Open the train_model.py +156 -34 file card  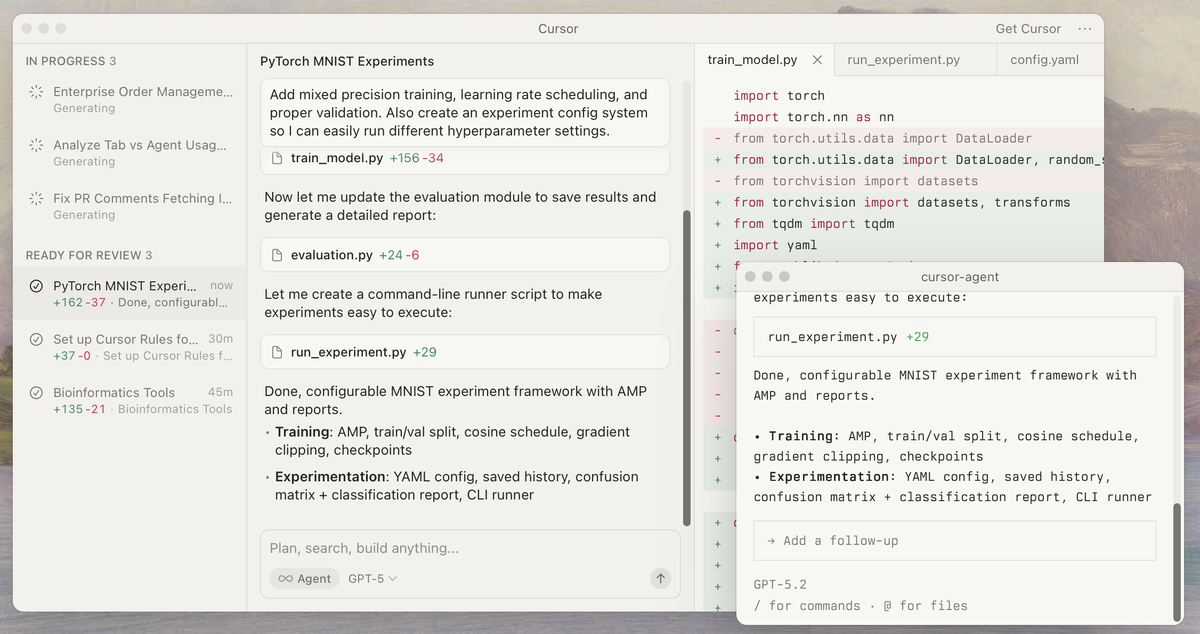point(466,158)
